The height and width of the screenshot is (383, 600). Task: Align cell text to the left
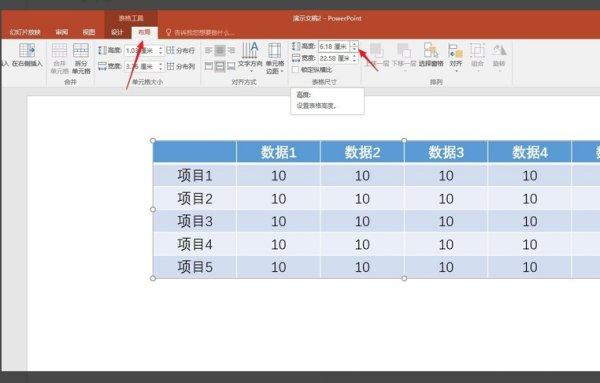(209, 51)
